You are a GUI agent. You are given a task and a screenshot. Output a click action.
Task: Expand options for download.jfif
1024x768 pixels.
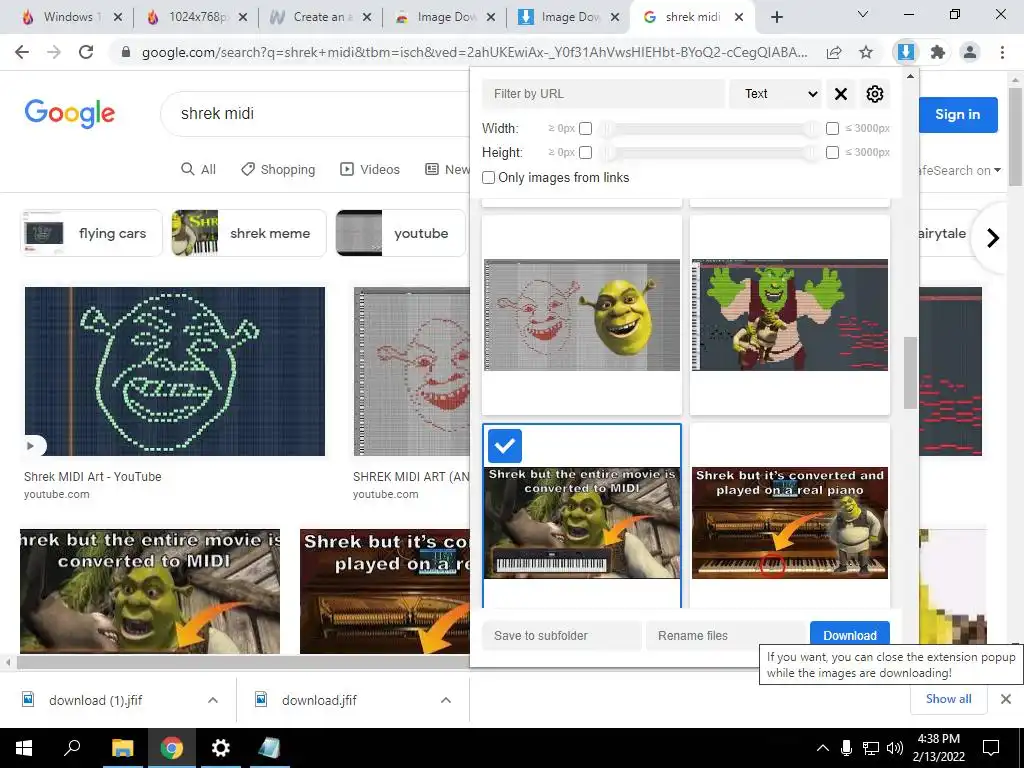click(445, 700)
